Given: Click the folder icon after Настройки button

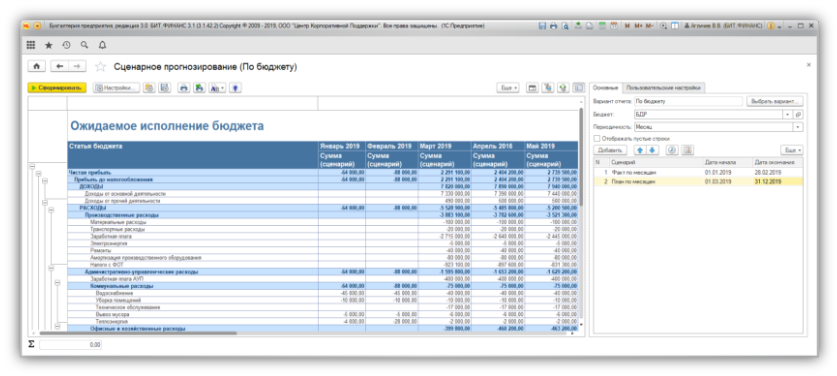Looking at the screenshot, I should (x=149, y=88).
